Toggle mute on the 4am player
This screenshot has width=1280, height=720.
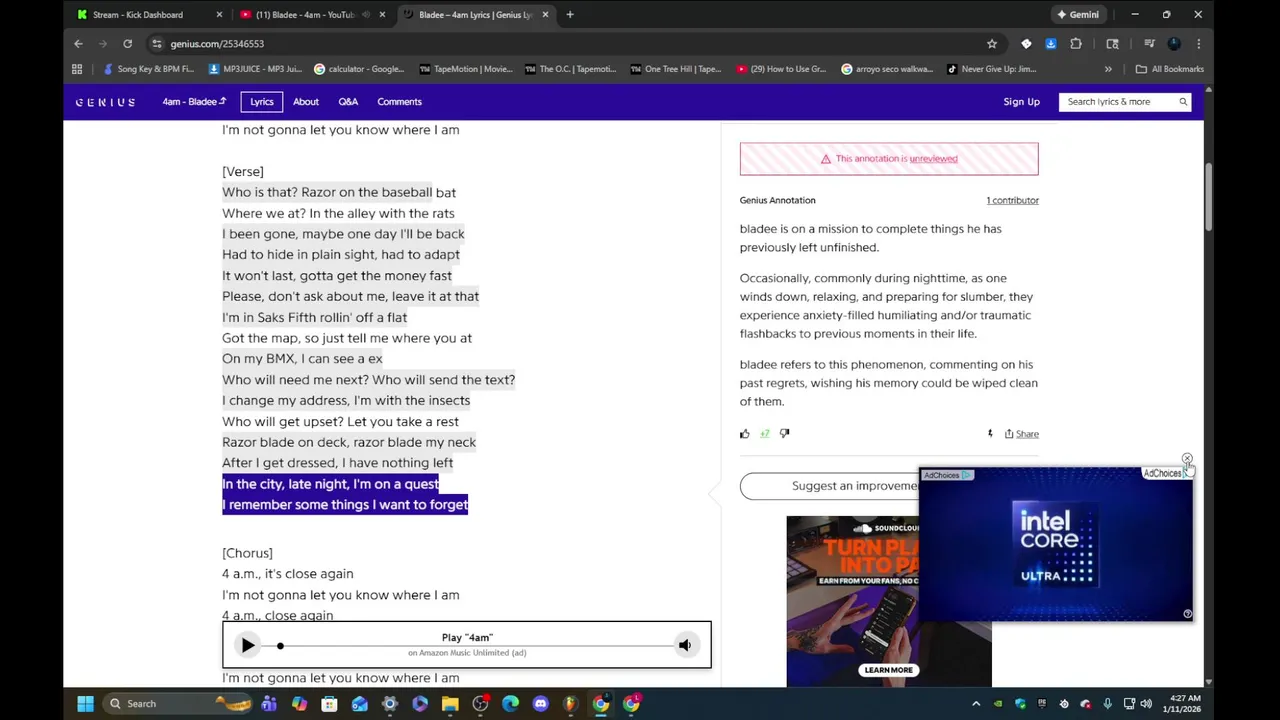685,646
